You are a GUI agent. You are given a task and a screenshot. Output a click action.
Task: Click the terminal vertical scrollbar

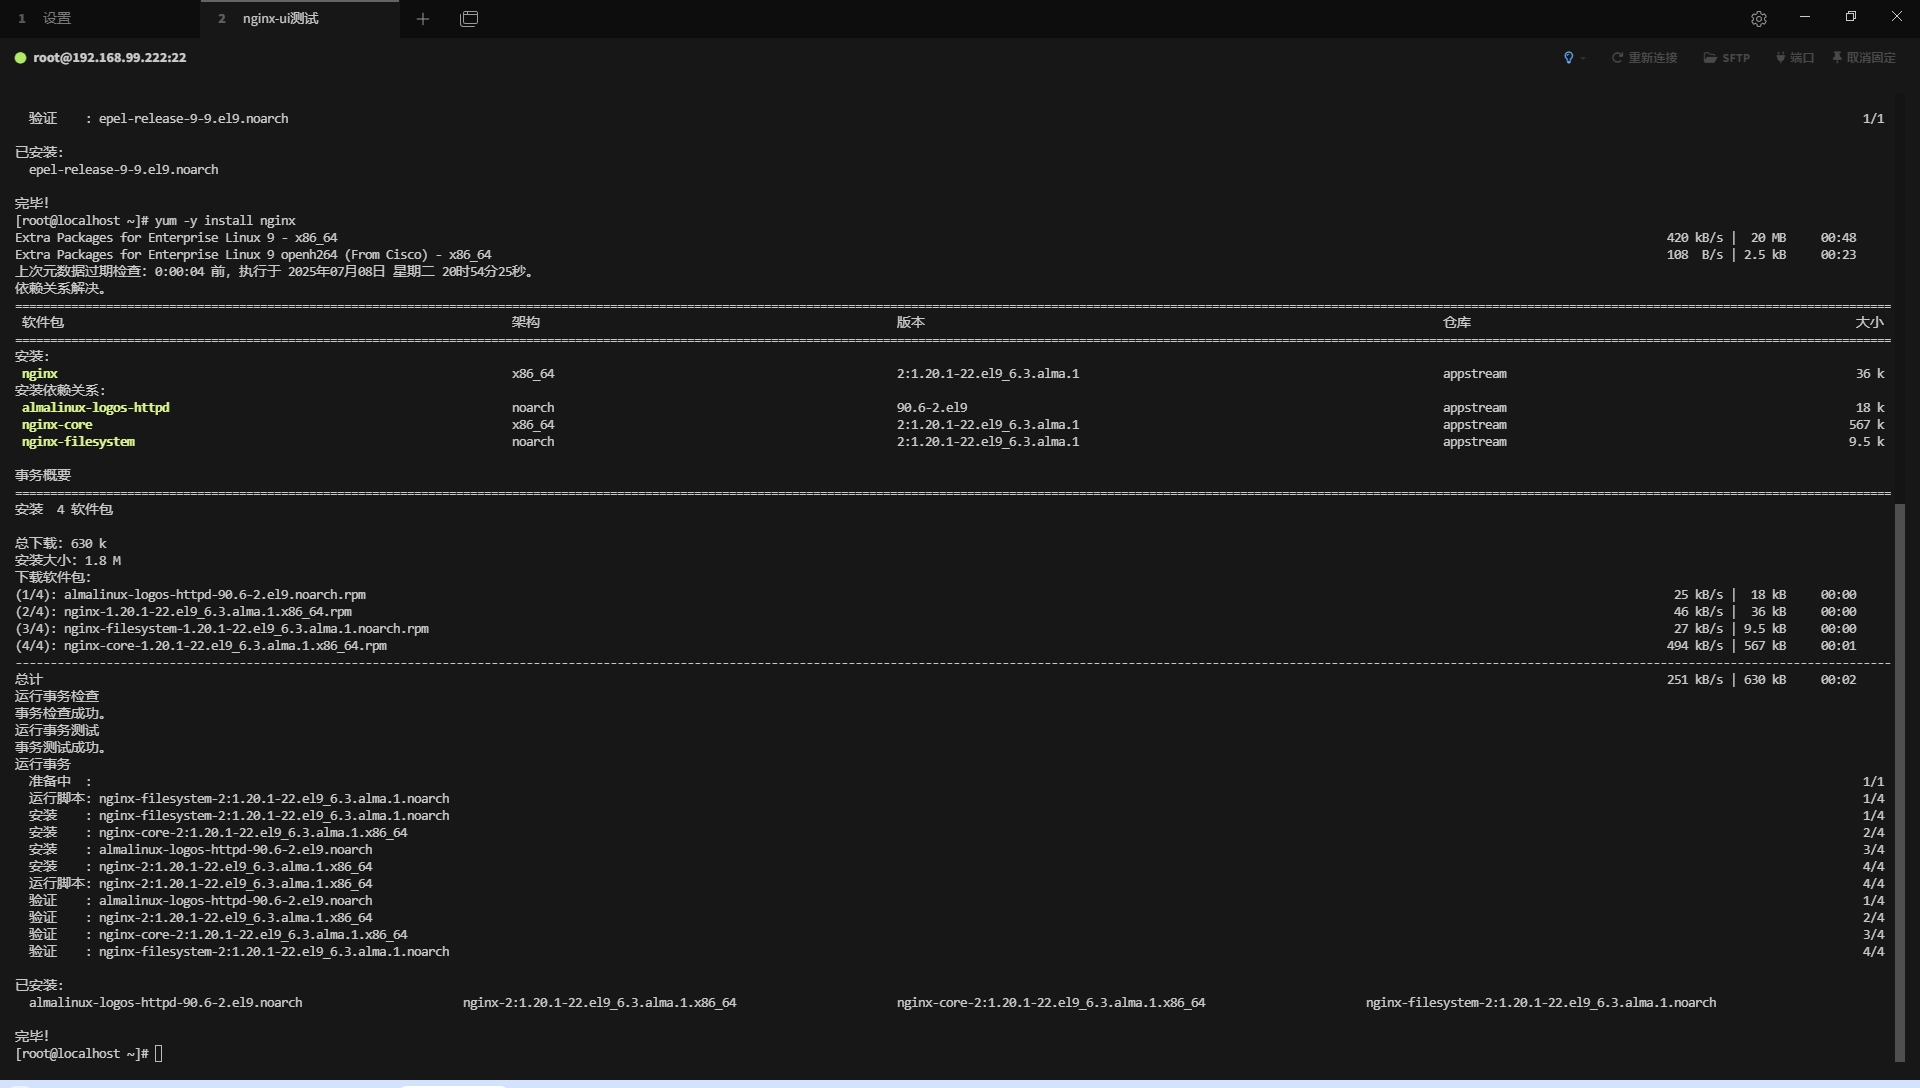(1900, 783)
